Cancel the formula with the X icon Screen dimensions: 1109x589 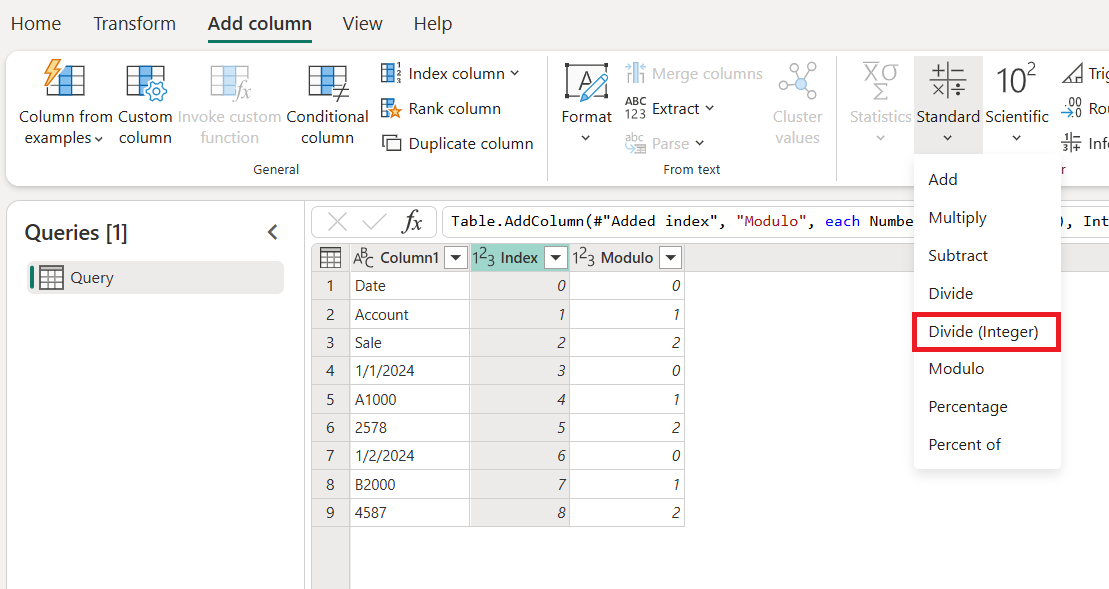tap(338, 221)
